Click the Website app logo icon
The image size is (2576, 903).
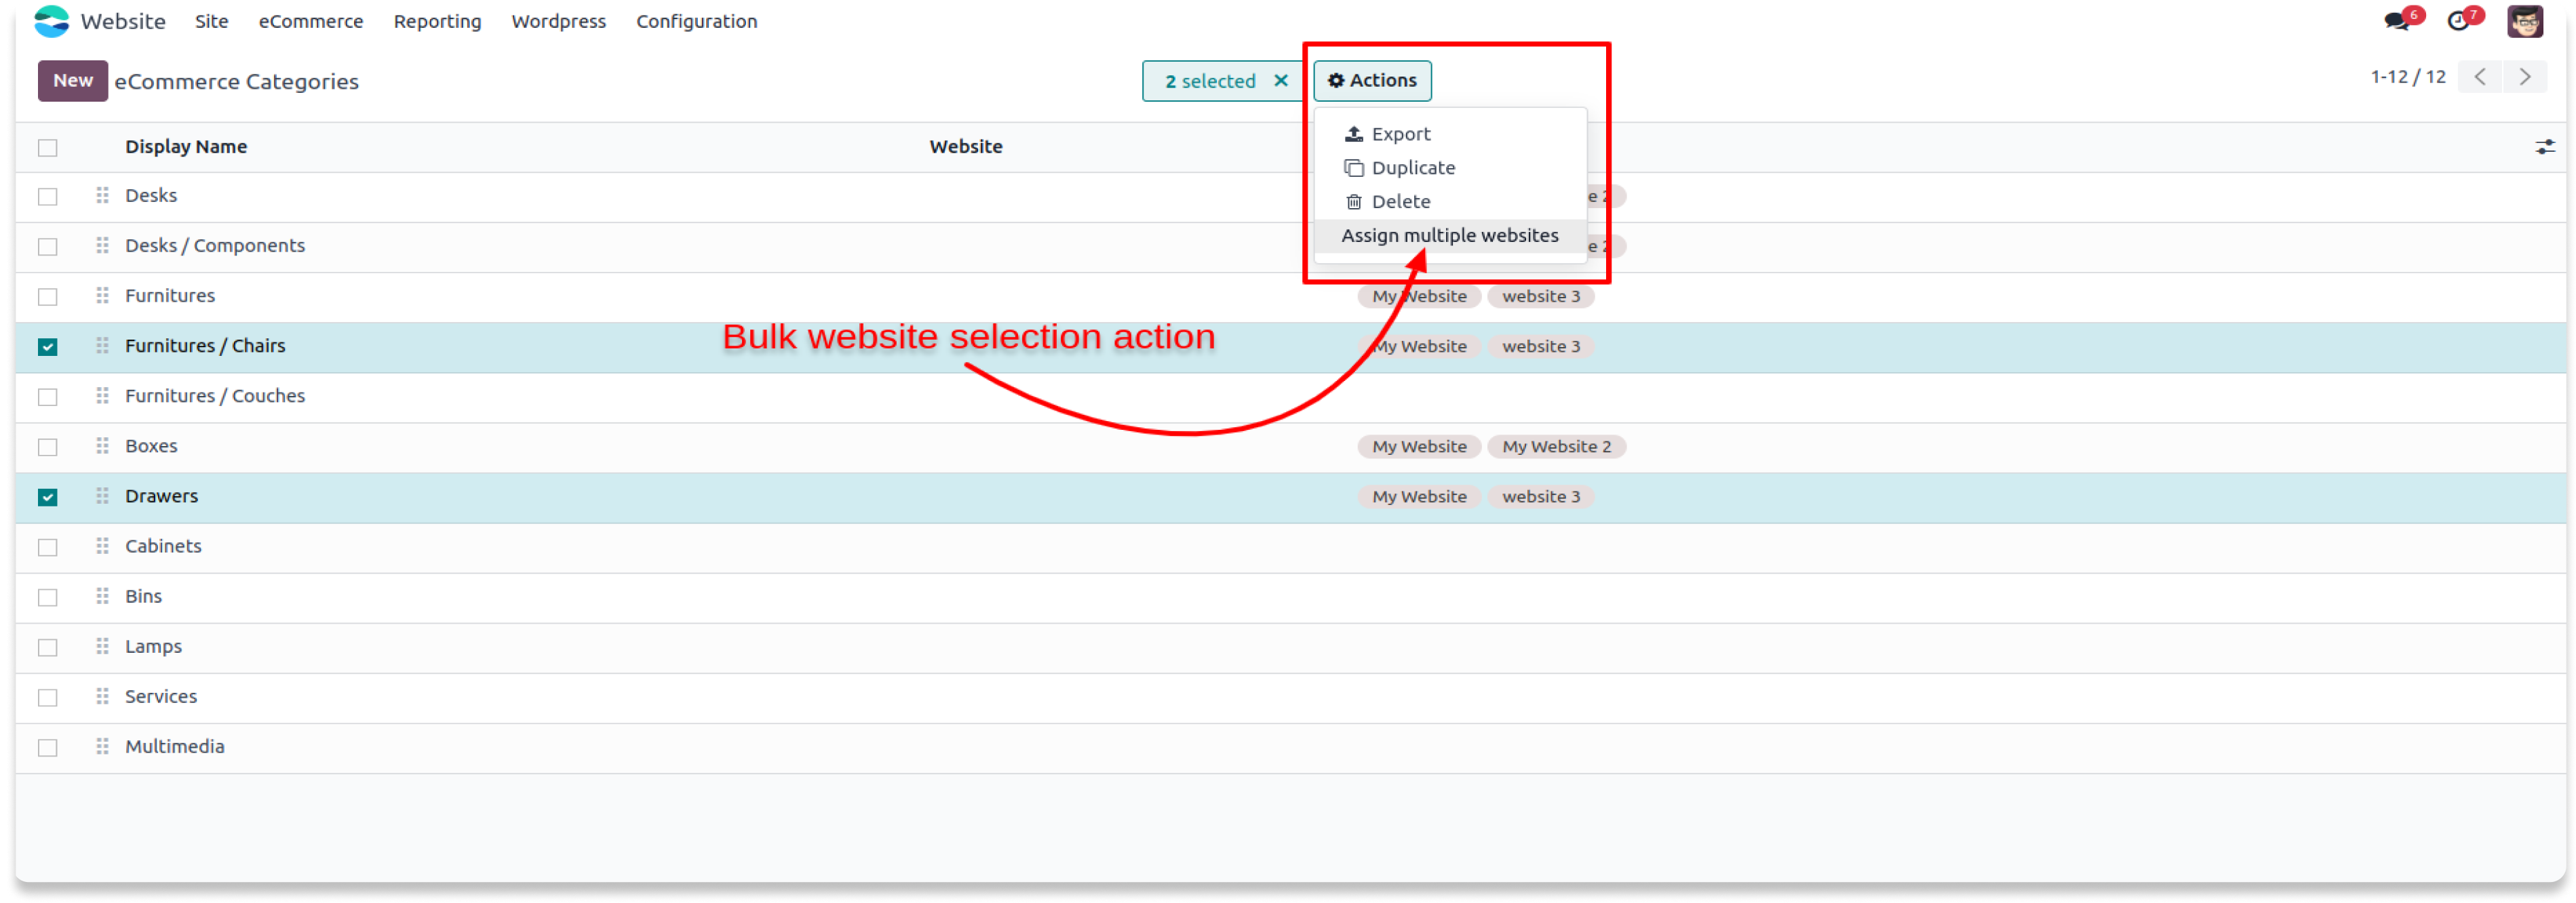coord(51,21)
